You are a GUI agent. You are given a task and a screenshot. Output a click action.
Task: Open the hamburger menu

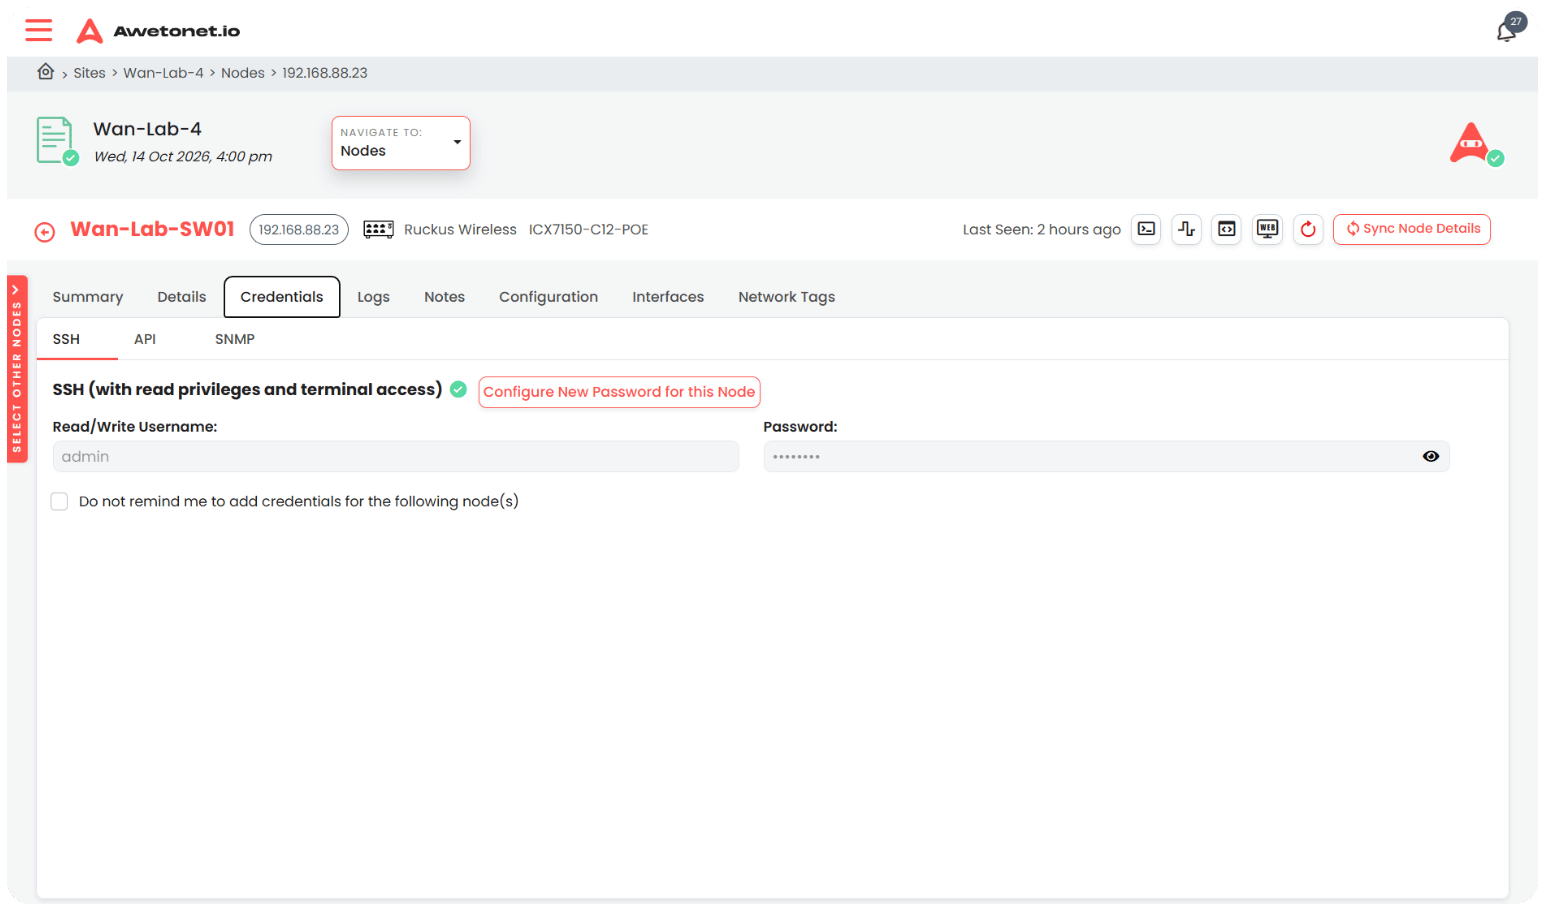click(x=39, y=30)
